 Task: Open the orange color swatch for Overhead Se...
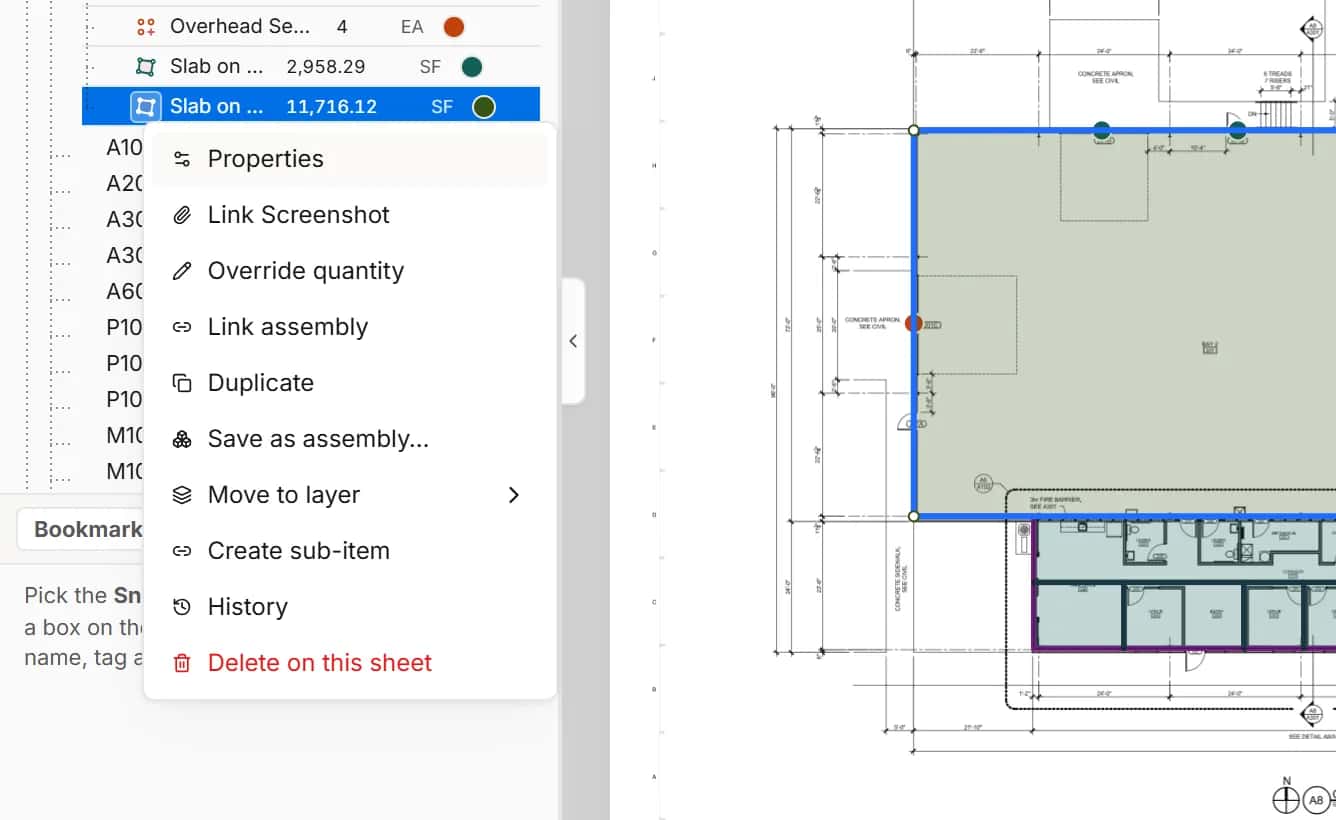pyautogui.click(x=454, y=27)
